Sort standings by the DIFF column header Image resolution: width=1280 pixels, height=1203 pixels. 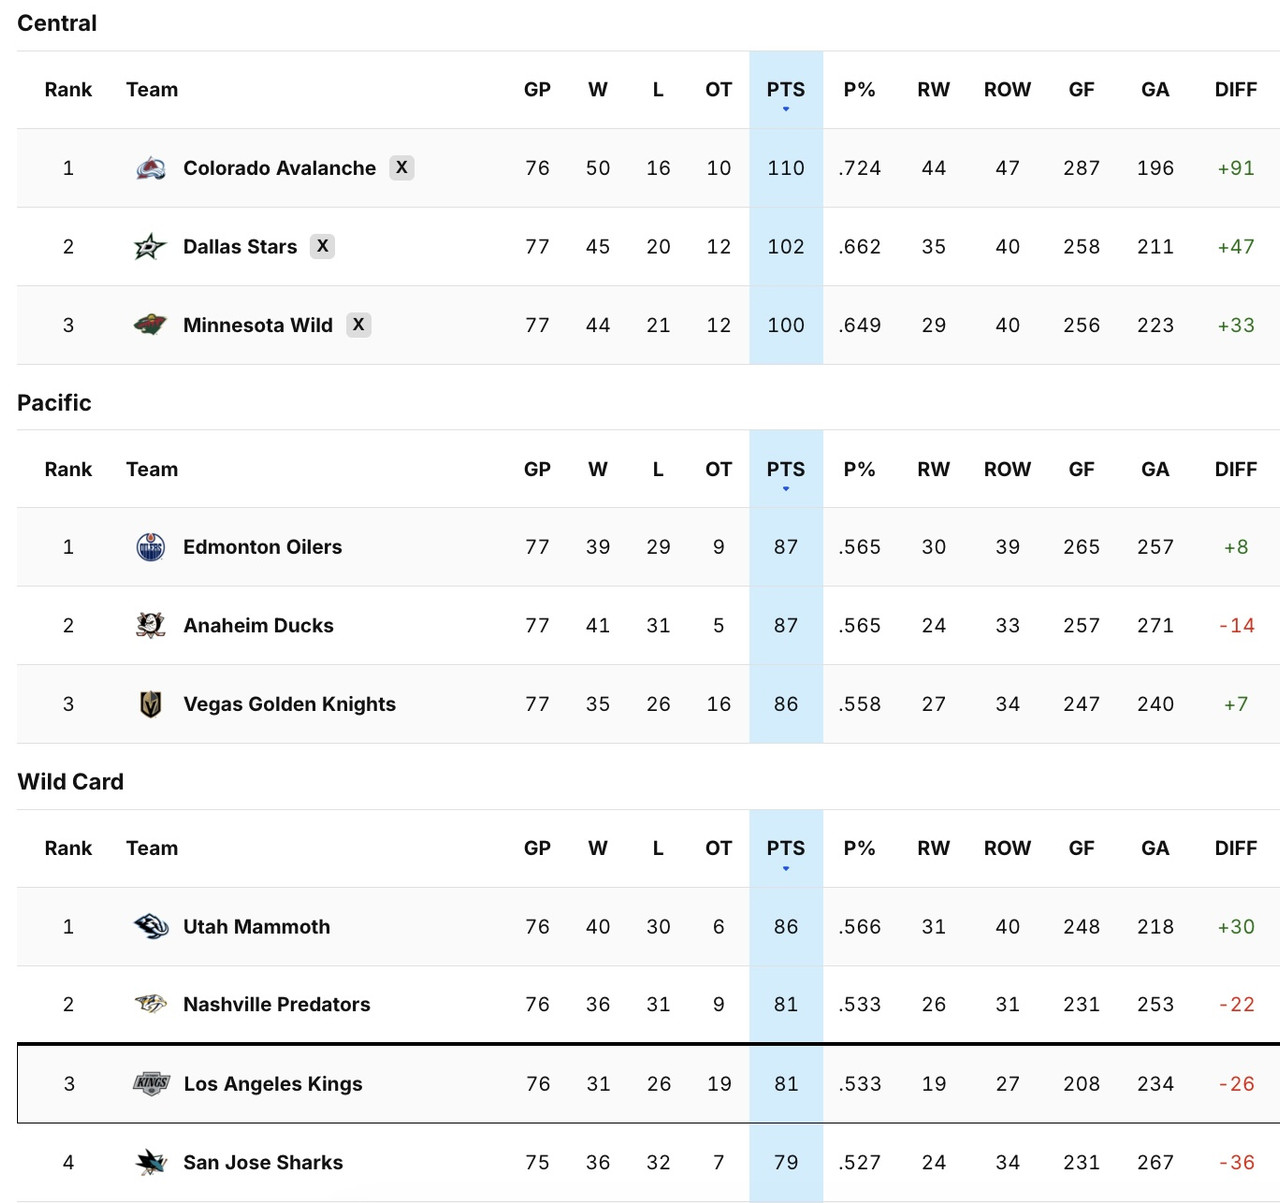coord(1236,89)
